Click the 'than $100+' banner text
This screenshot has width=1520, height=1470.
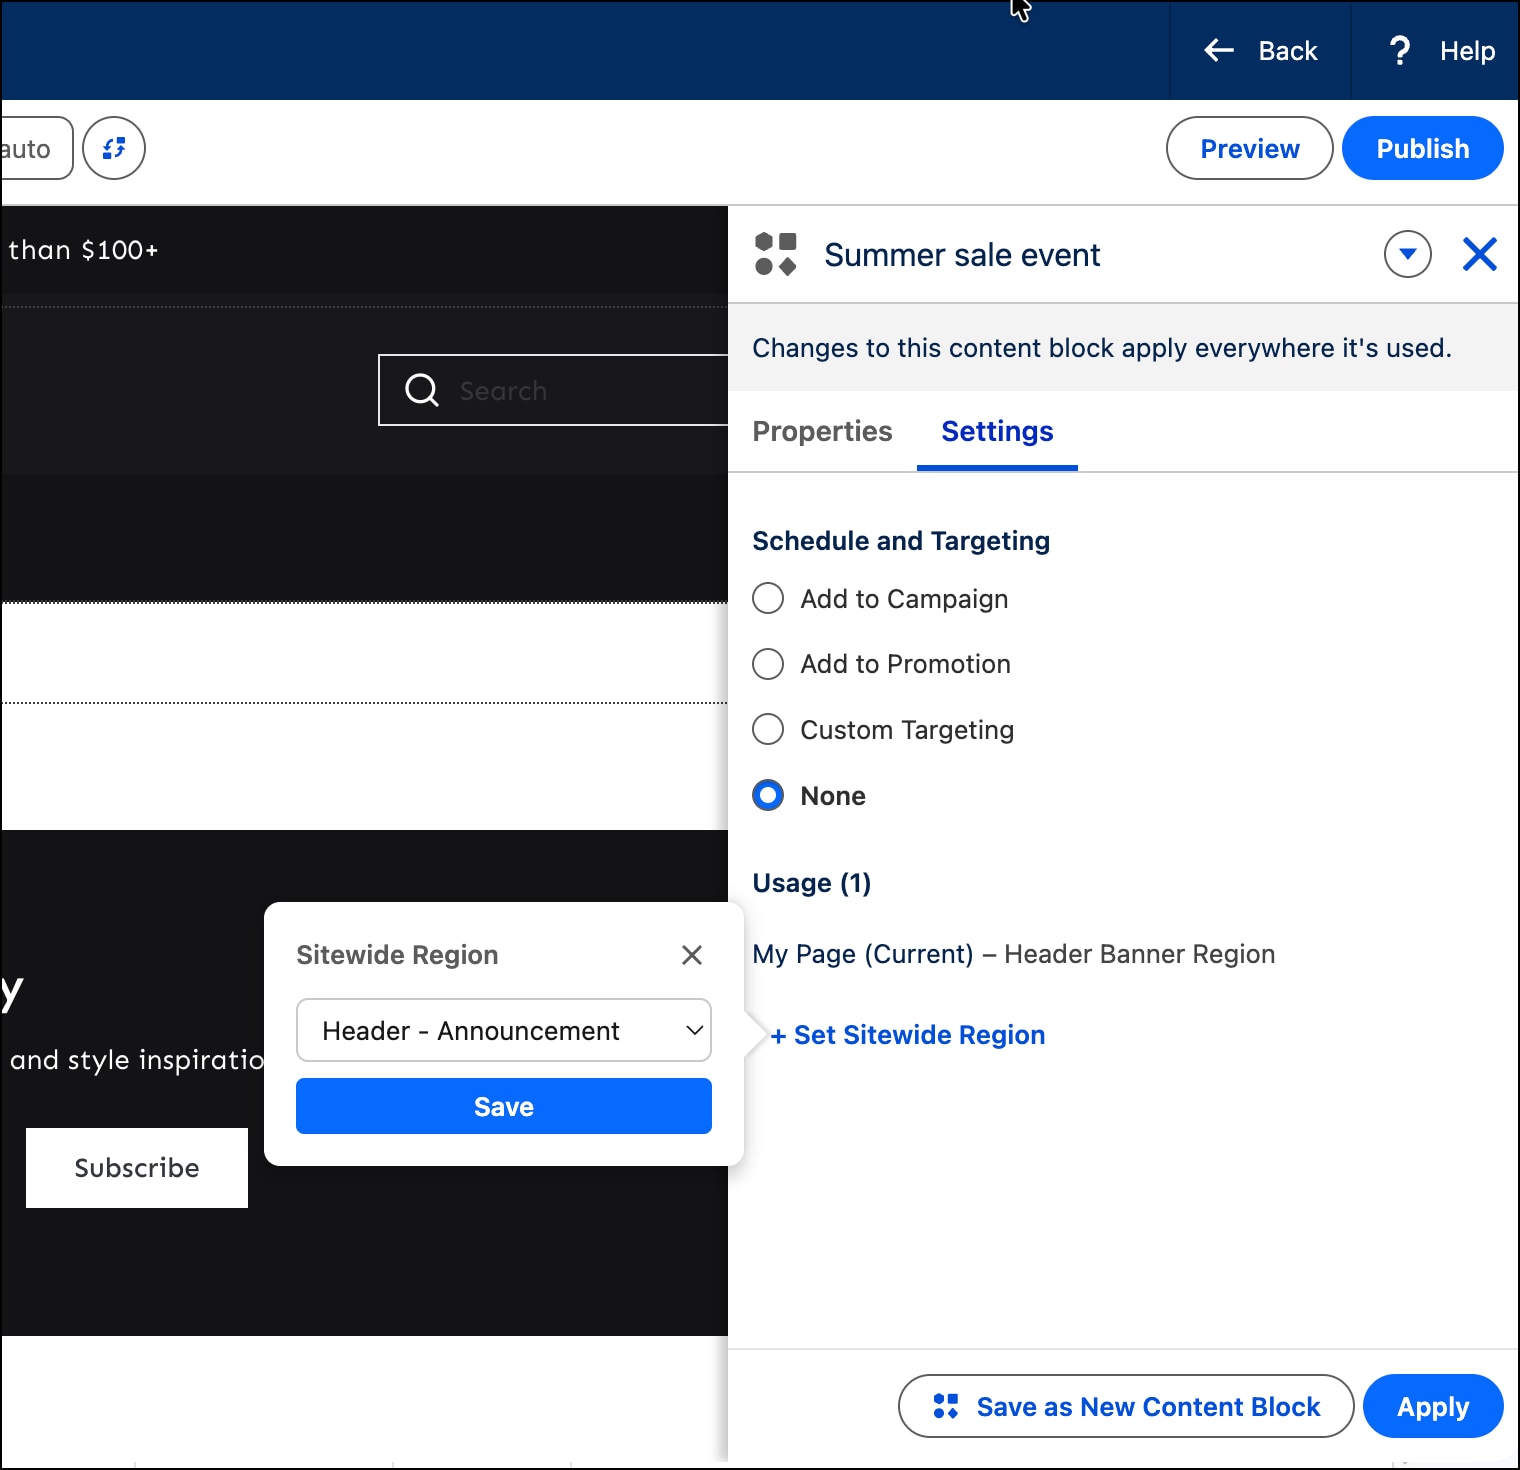[83, 250]
